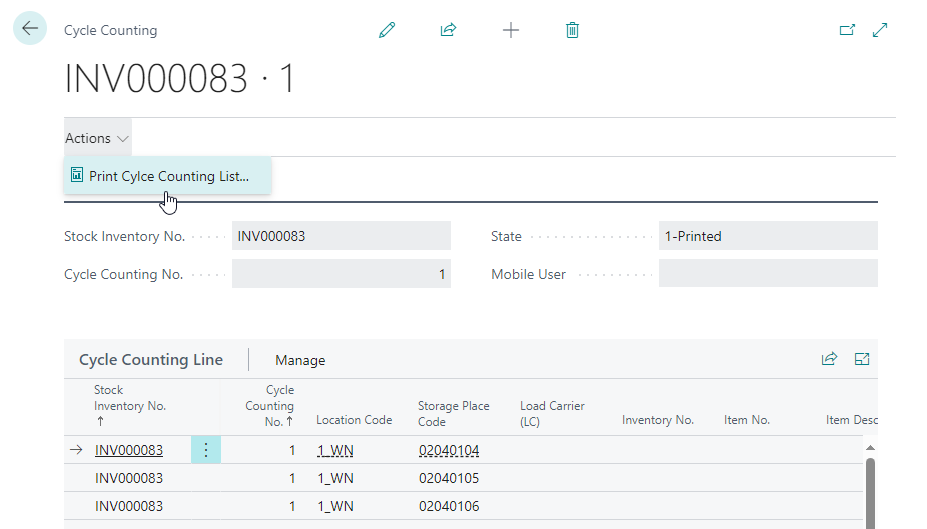927x529 pixels.
Task: Share the Cycle Counting Line list
Action: [x=829, y=359]
